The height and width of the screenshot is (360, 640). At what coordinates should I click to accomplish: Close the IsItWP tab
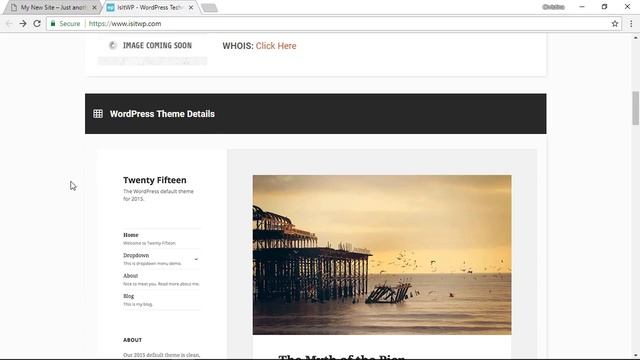tap(191, 7)
